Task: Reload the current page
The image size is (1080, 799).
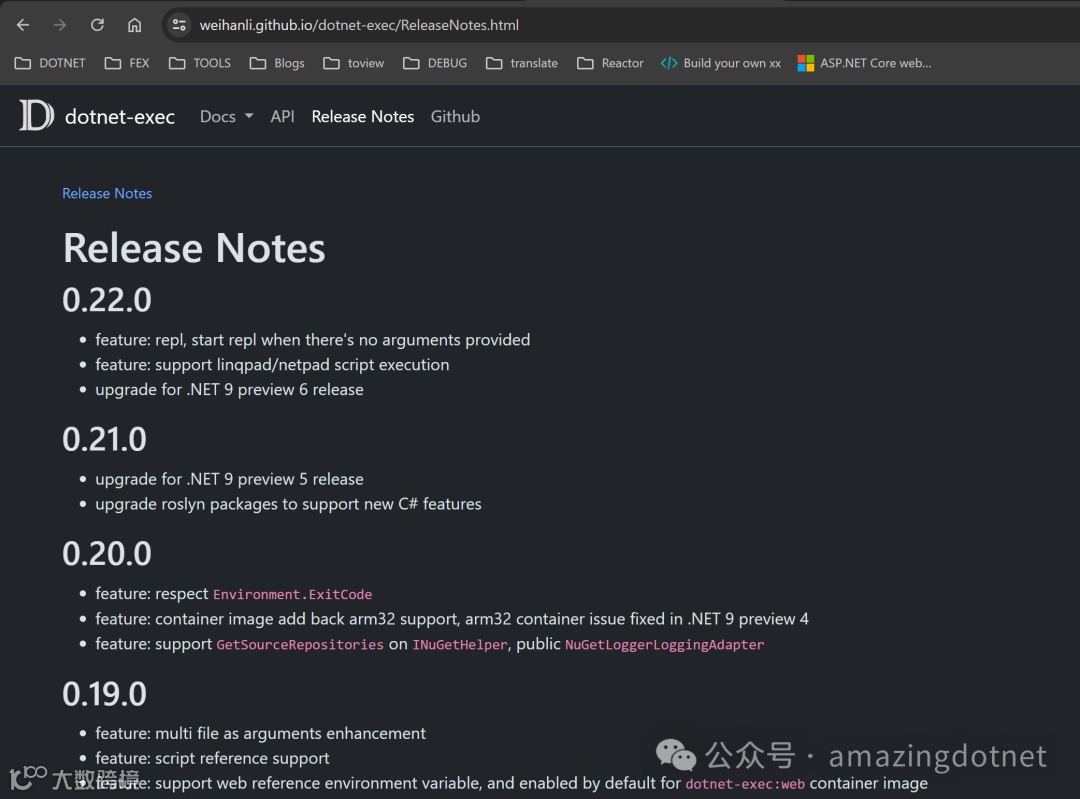Action: tap(97, 25)
